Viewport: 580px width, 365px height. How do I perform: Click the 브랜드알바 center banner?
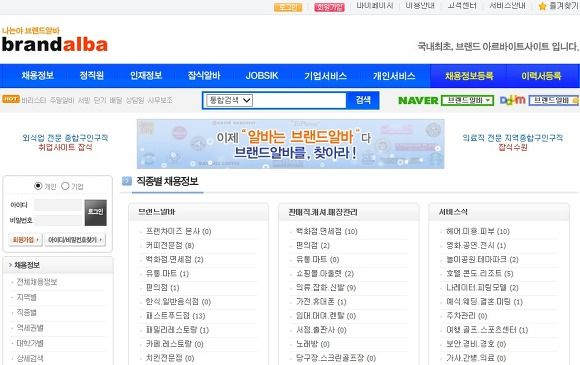click(x=290, y=144)
